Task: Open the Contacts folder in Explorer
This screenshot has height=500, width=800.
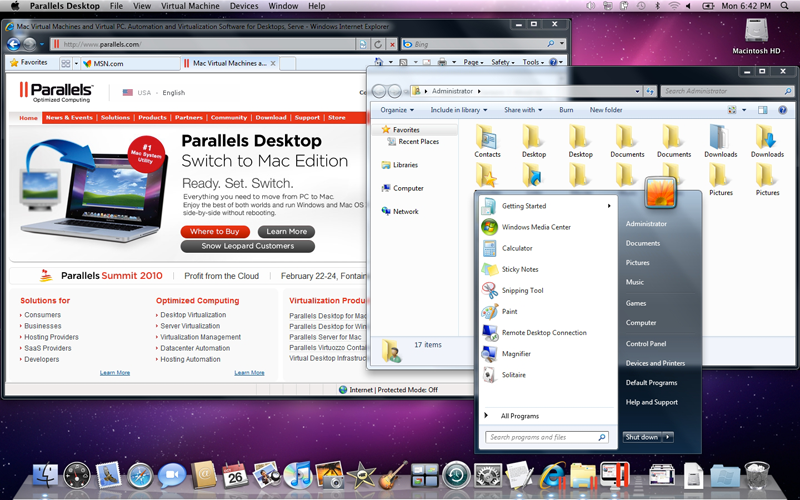Action: (x=487, y=141)
